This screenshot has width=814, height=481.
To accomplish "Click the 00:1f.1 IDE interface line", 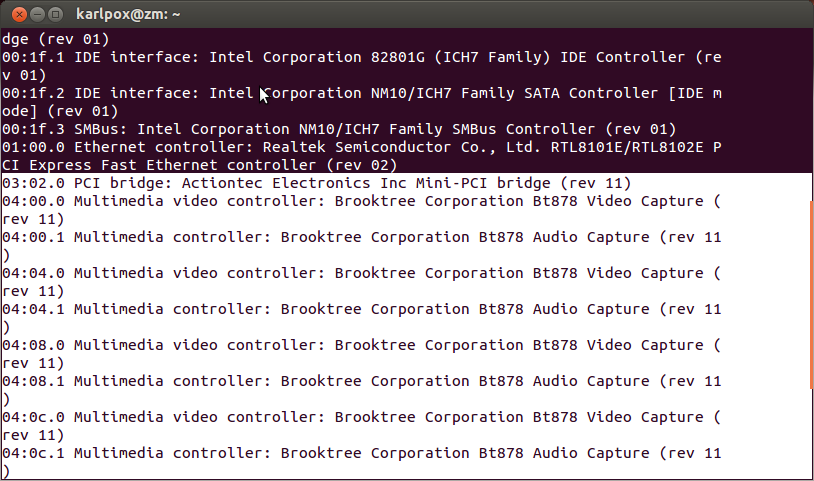I will click(360, 58).
